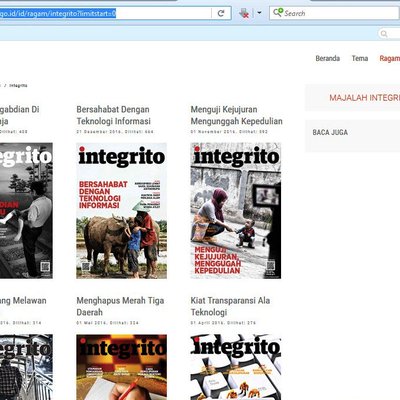The width and height of the screenshot is (400, 400).
Task: Click the Integrito breadcrumb text
Action: tap(18, 86)
